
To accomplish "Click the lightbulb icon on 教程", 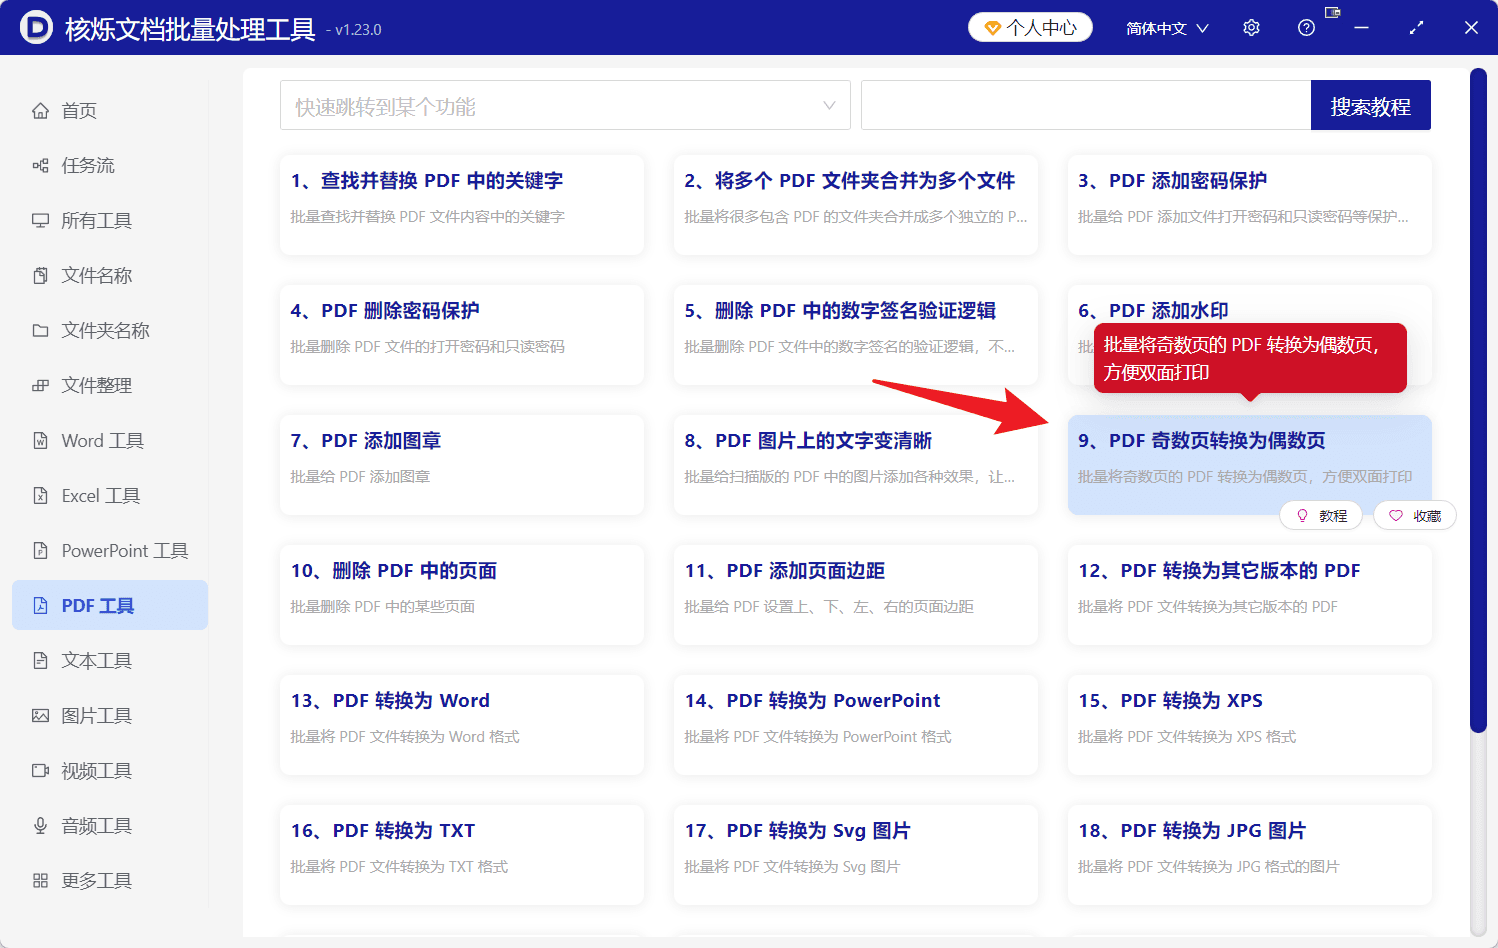I will (x=1302, y=516).
